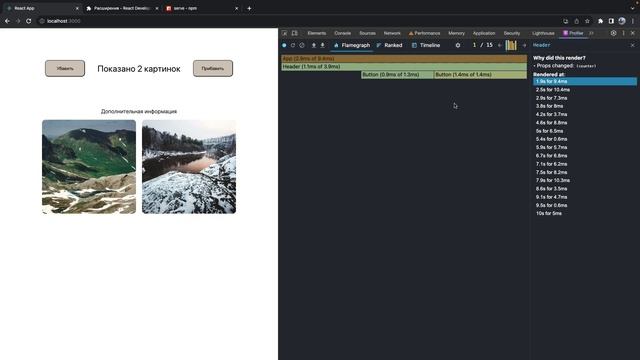Go to previous commit arrow
This screenshot has height=360, width=640.
[500, 45]
